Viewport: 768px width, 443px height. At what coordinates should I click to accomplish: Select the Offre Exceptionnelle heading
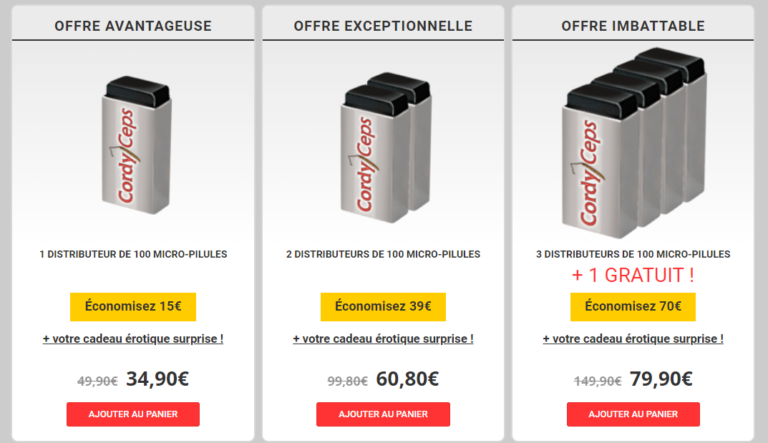coord(383,26)
